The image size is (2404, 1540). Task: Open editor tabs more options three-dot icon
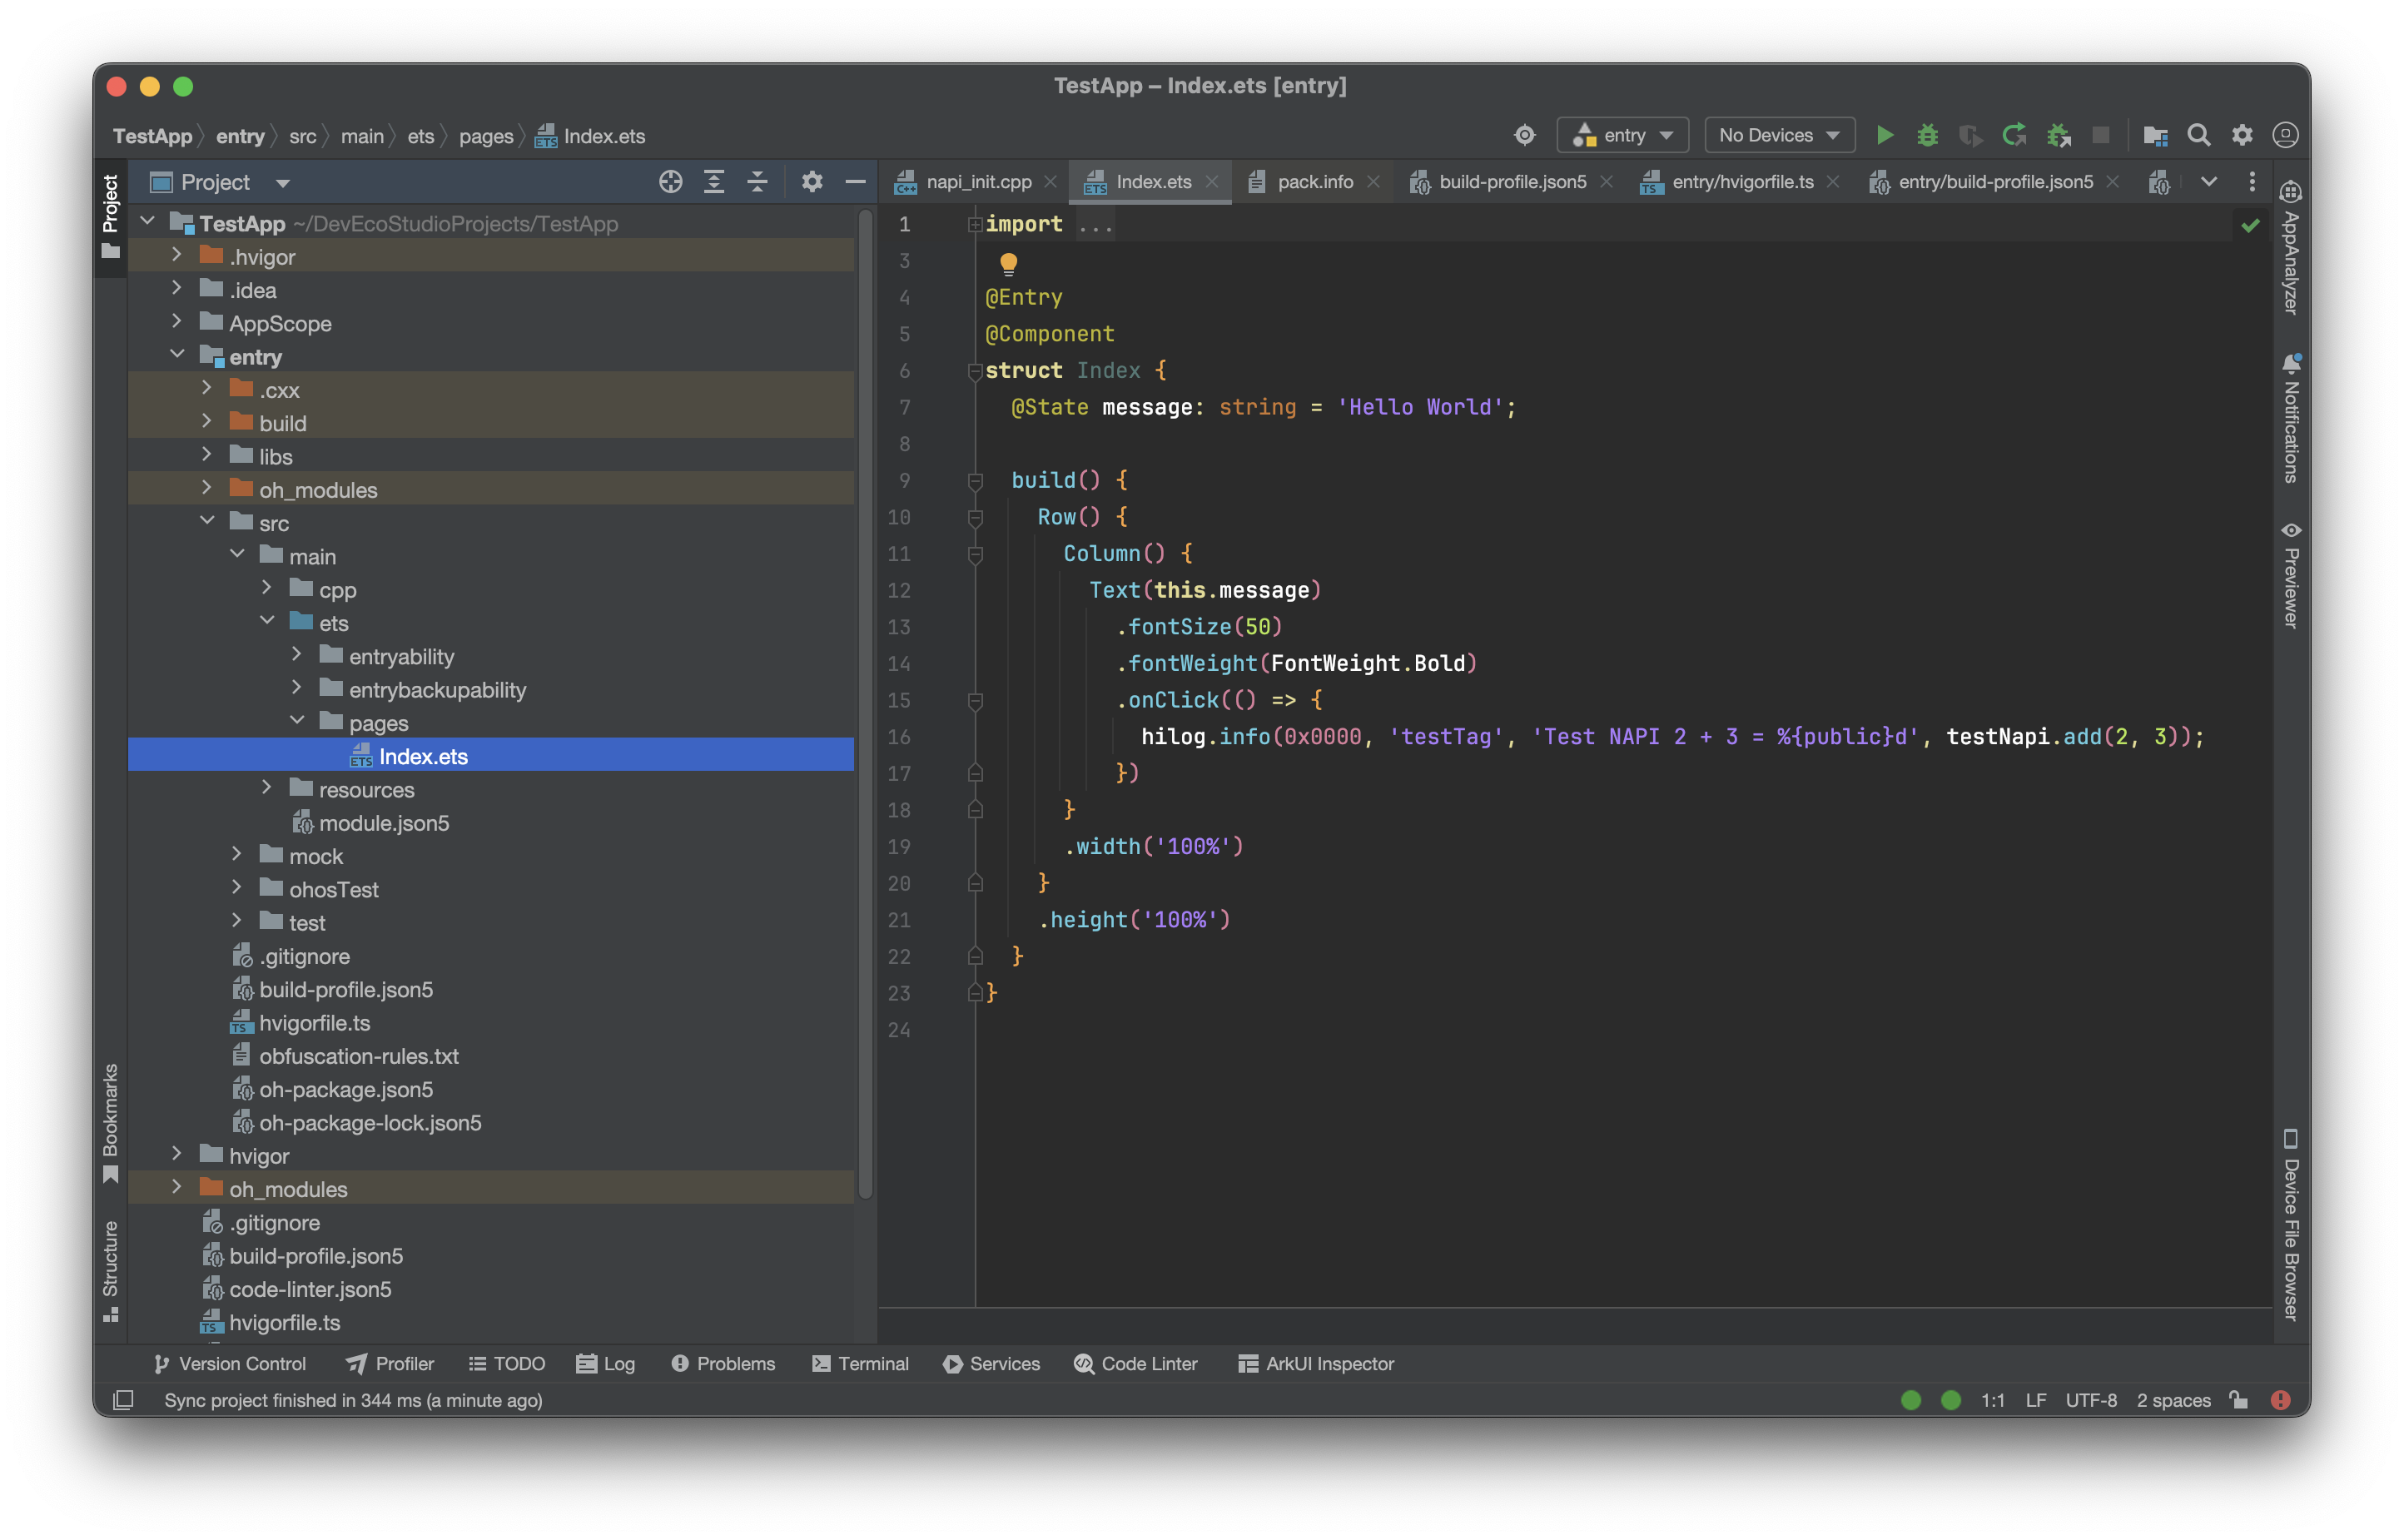(x=2252, y=181)
